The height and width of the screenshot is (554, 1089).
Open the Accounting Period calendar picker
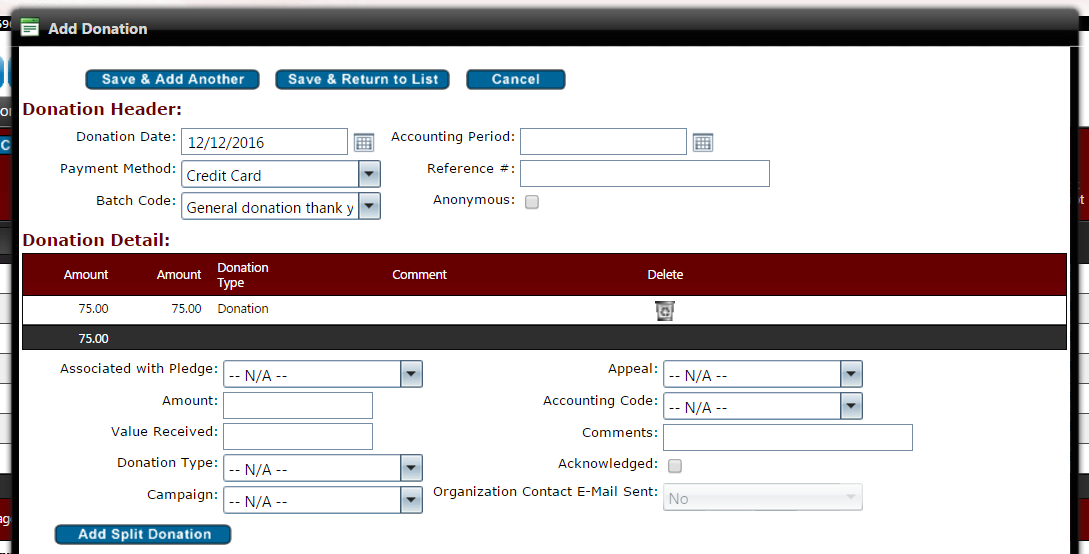point(703,142)
